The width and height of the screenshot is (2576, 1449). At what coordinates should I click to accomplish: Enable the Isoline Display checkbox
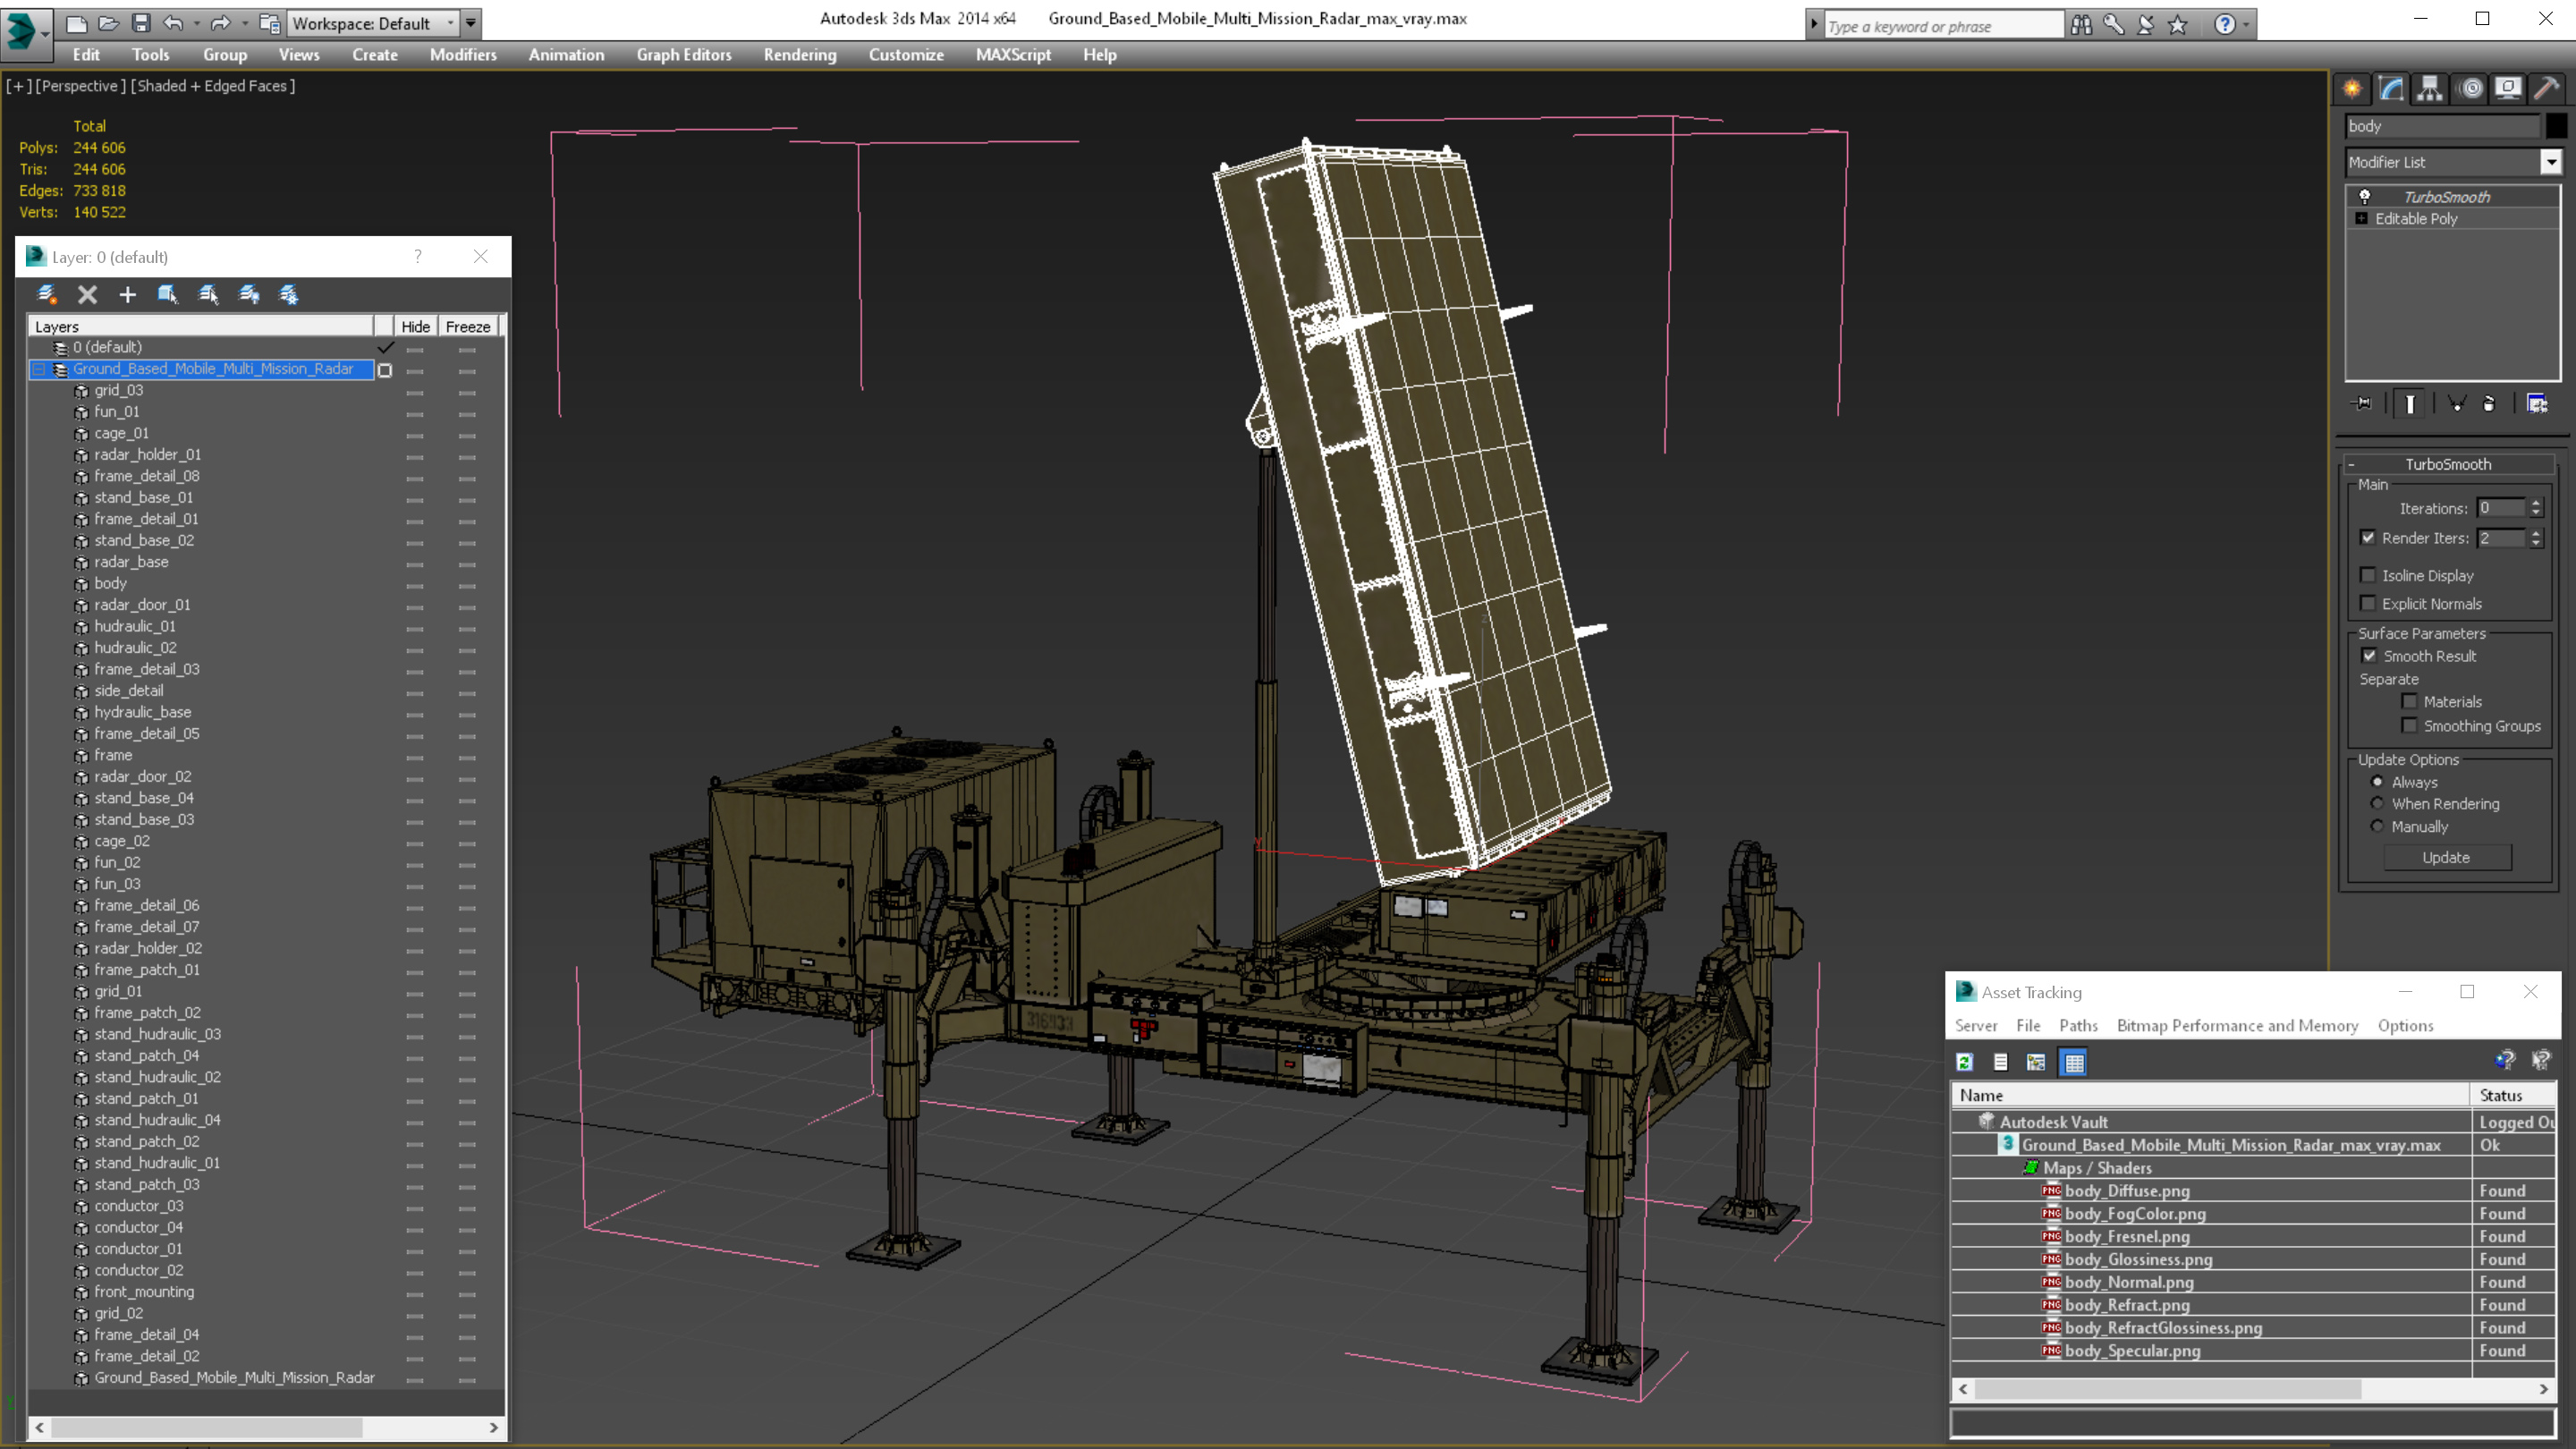2368,575
